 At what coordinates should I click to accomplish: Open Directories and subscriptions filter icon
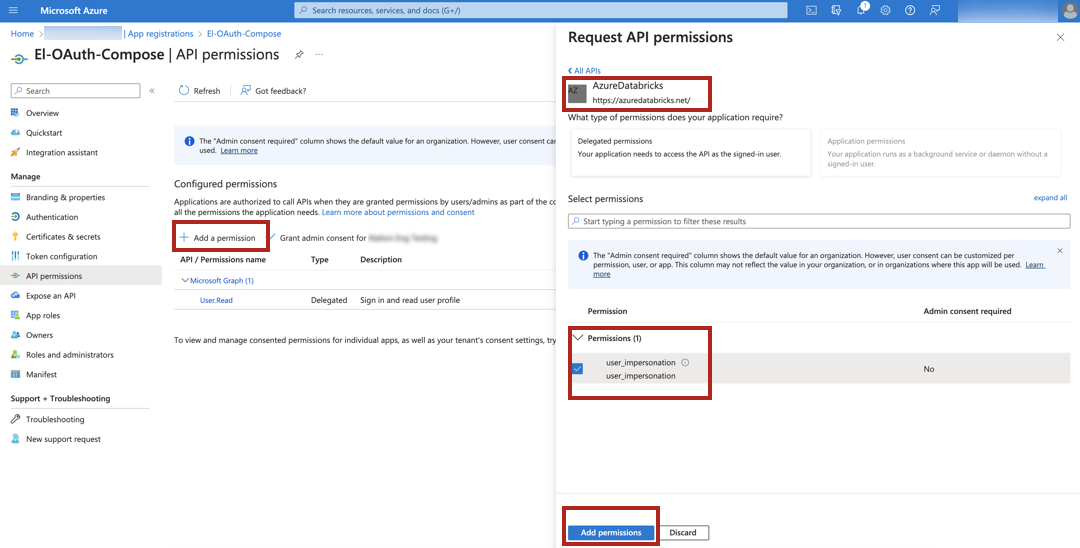836,10
